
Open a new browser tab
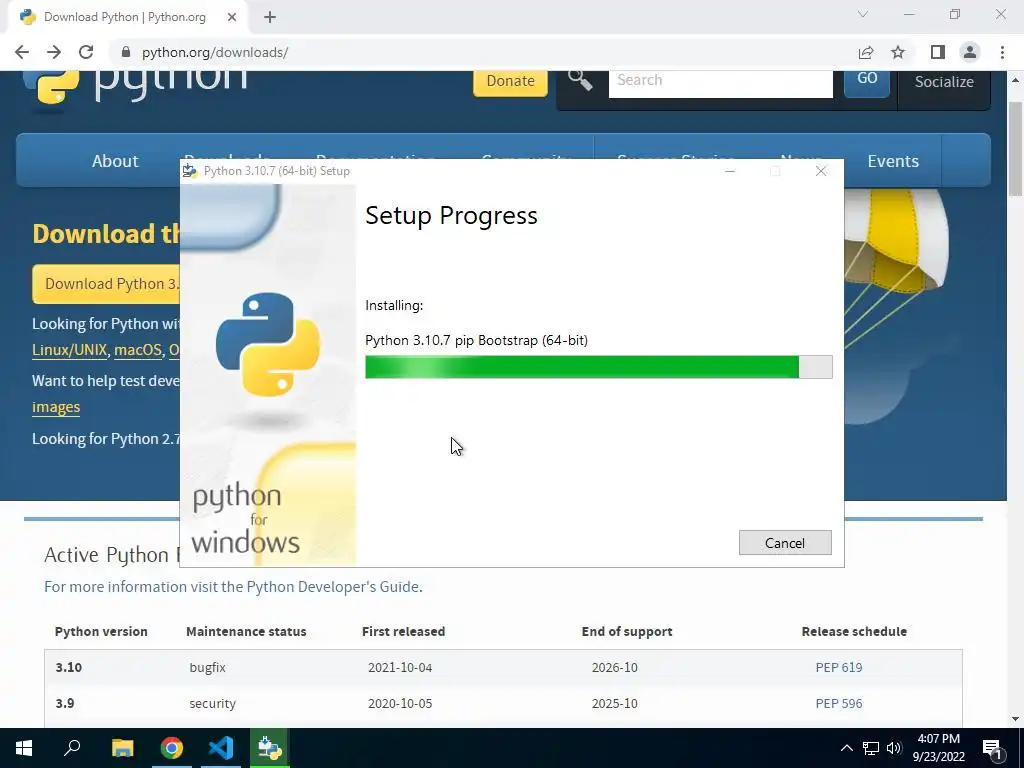click(270, 17)
